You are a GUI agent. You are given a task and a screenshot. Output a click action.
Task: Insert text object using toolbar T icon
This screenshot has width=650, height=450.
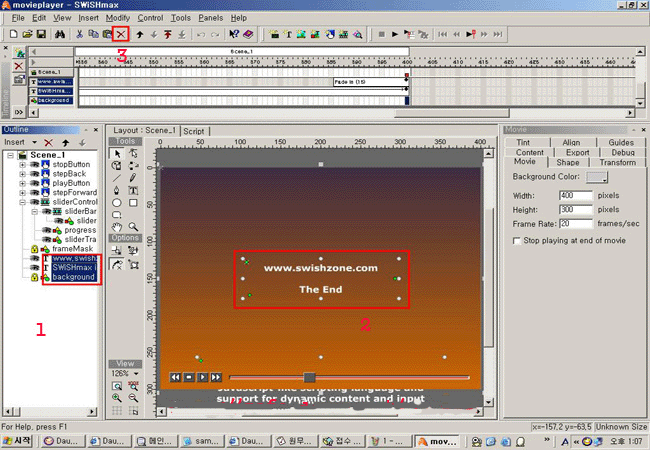288,34
